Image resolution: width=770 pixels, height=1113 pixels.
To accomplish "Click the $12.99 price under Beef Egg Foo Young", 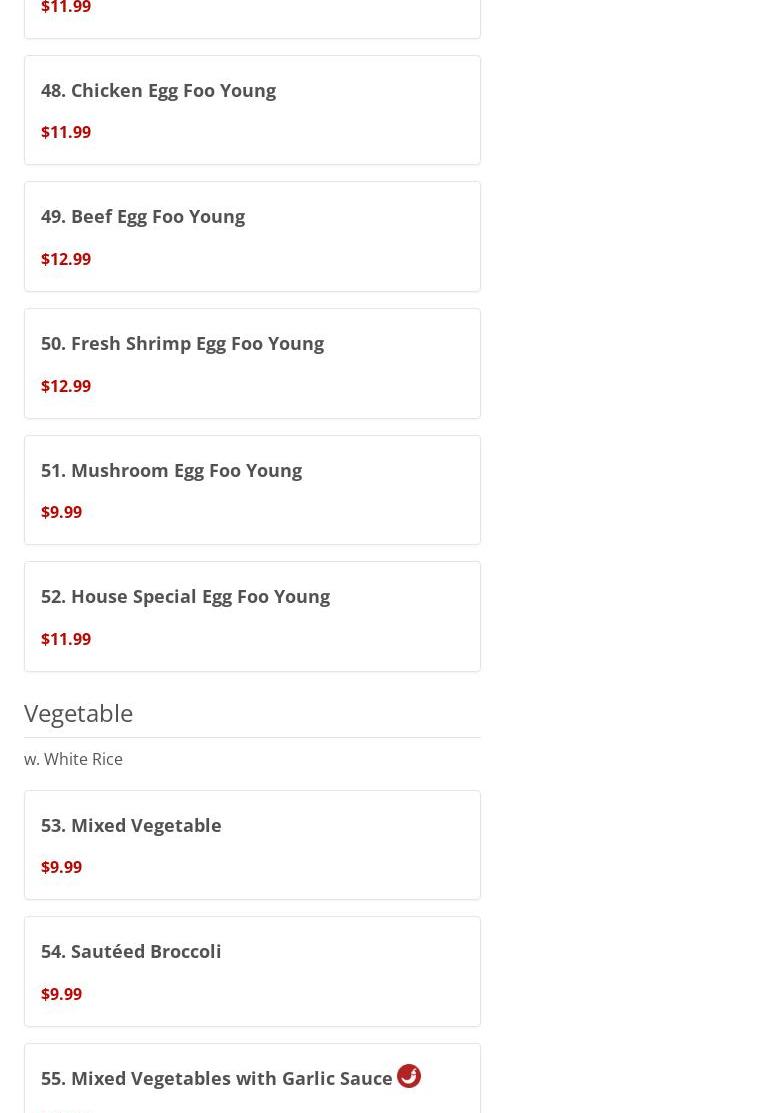I will point(66,259).
